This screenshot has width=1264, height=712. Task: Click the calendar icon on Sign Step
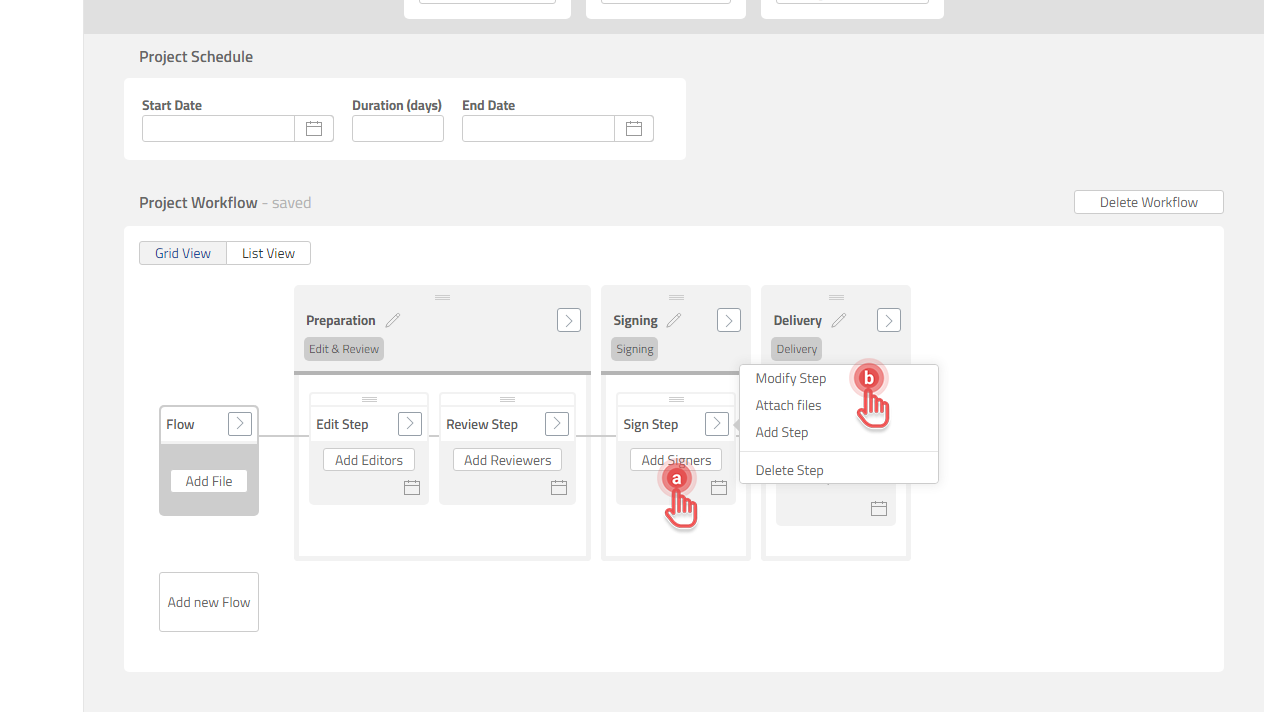[x=718, y=487]
